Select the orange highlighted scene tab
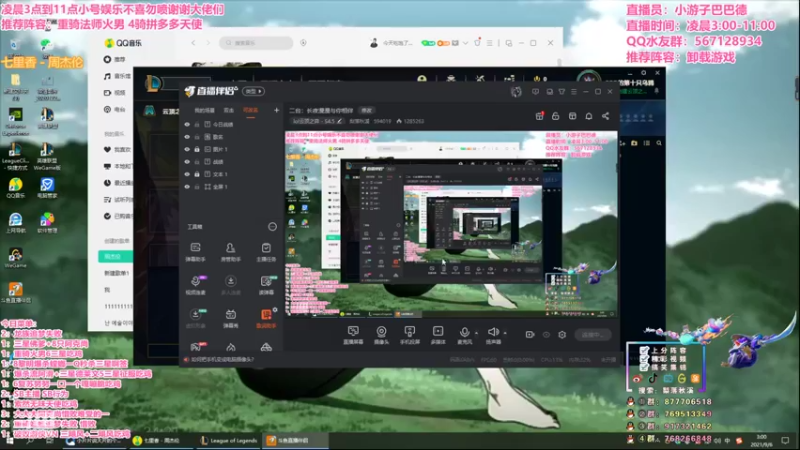Image resolution: width=800 pixels, height=450 pixels. pos(251,110)
